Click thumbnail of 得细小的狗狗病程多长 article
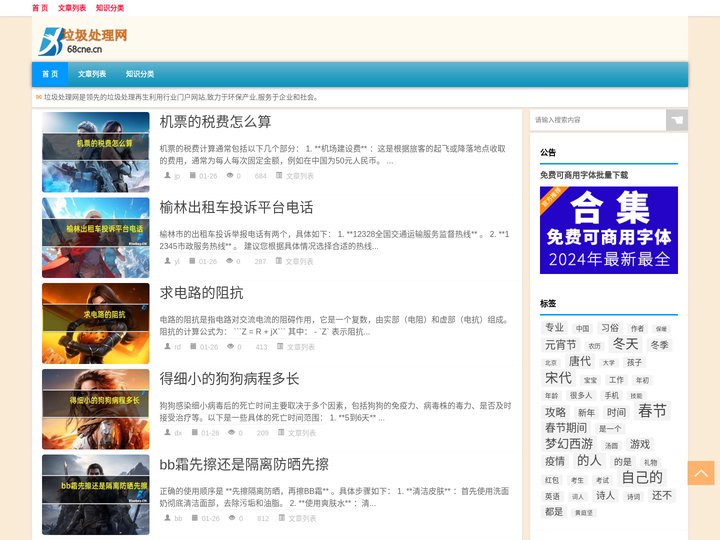The width and height of the screenshot is (720, 540). tap(96, 409)
